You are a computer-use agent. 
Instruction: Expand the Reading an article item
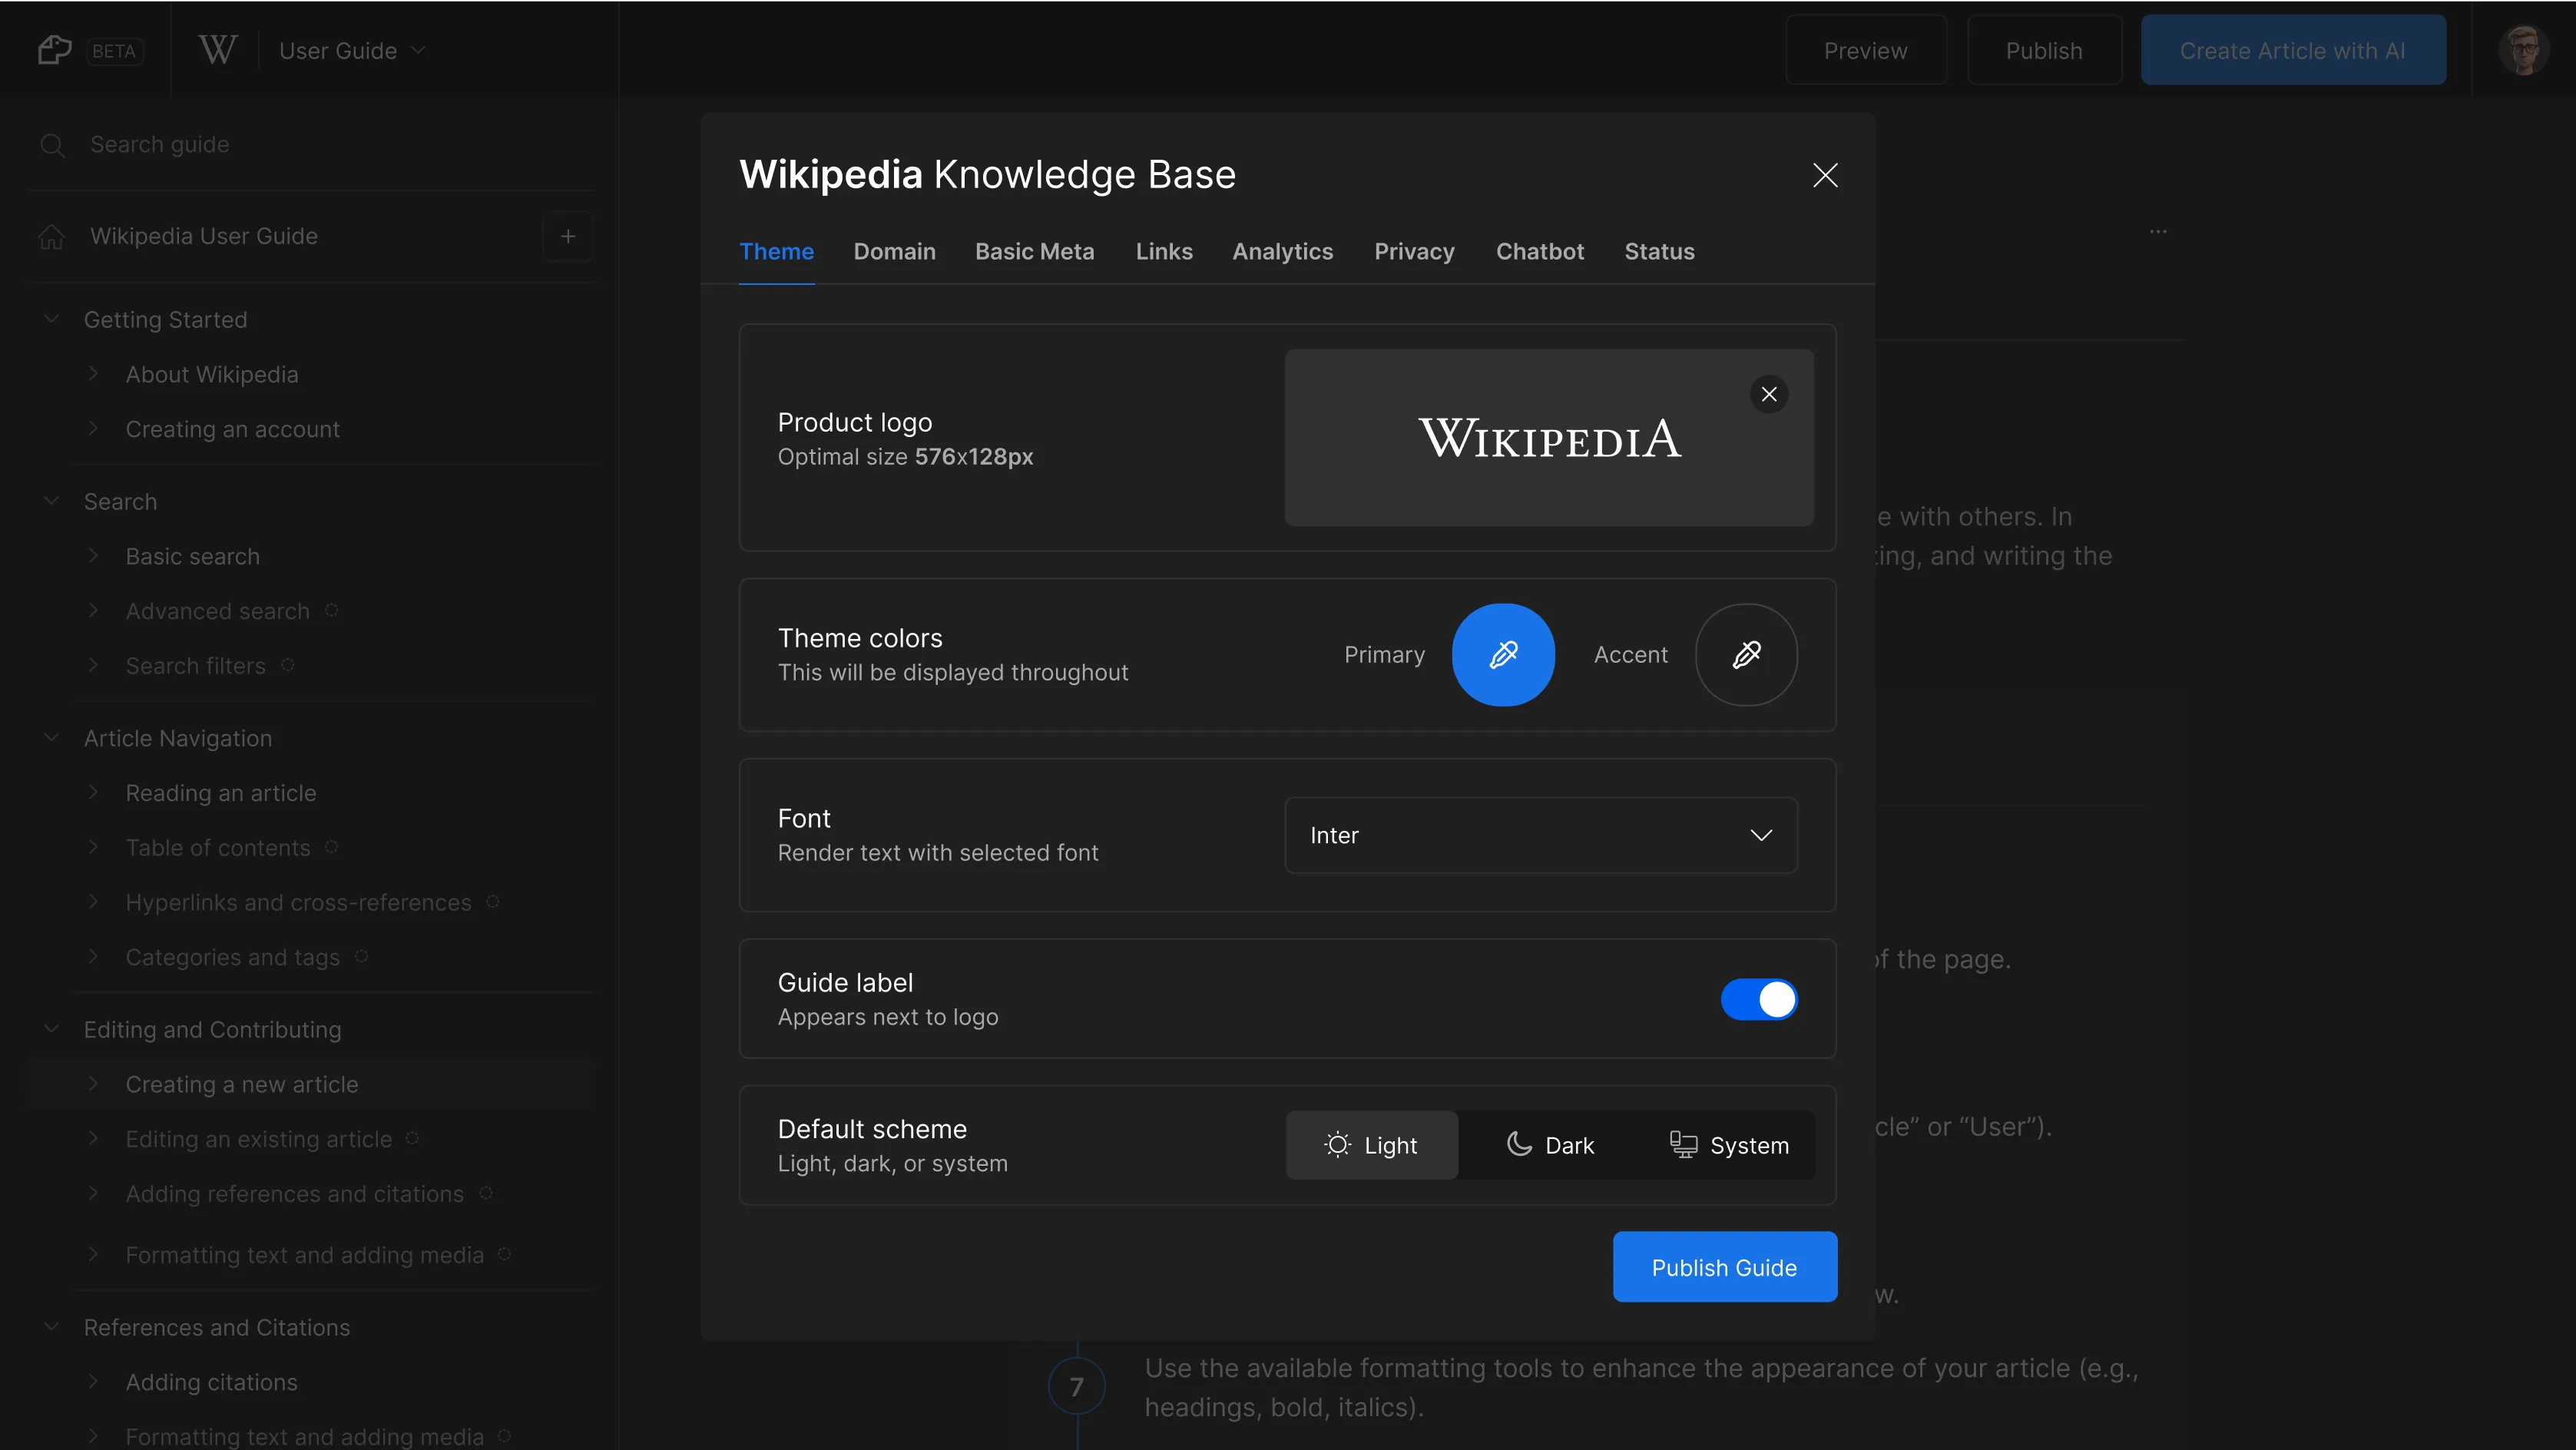click(x=95, y=792)
